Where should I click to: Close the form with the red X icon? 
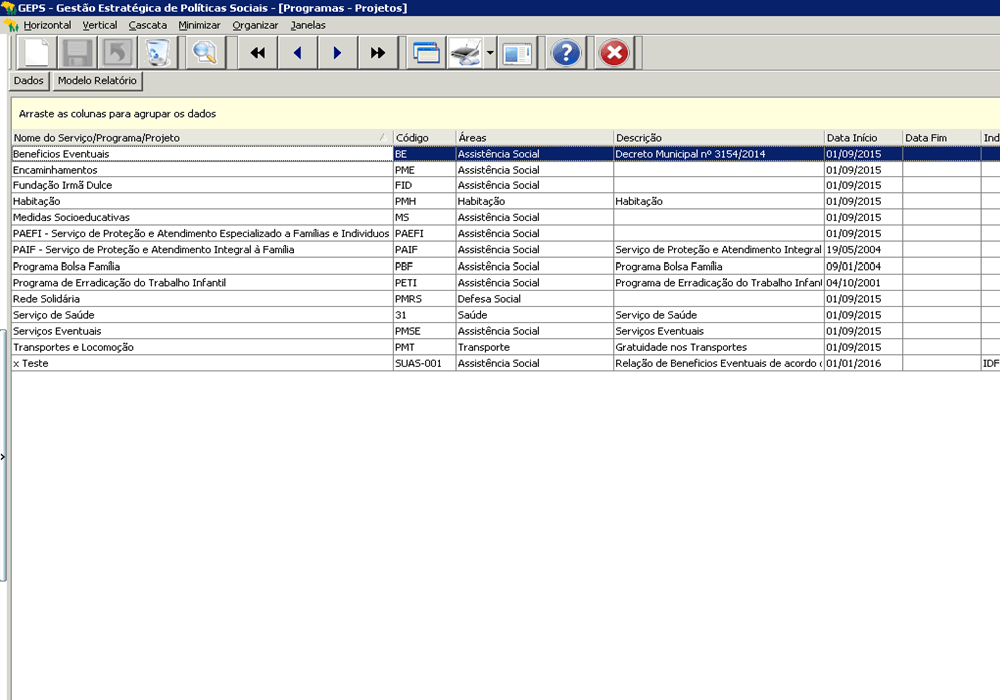[x=614, y=53]
